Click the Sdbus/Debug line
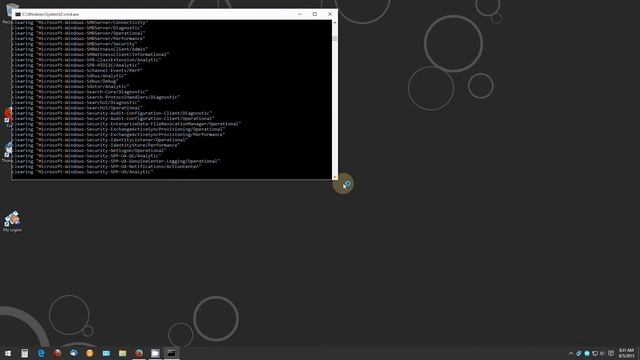Screen dimensions: 640x360 coord(65,81)
